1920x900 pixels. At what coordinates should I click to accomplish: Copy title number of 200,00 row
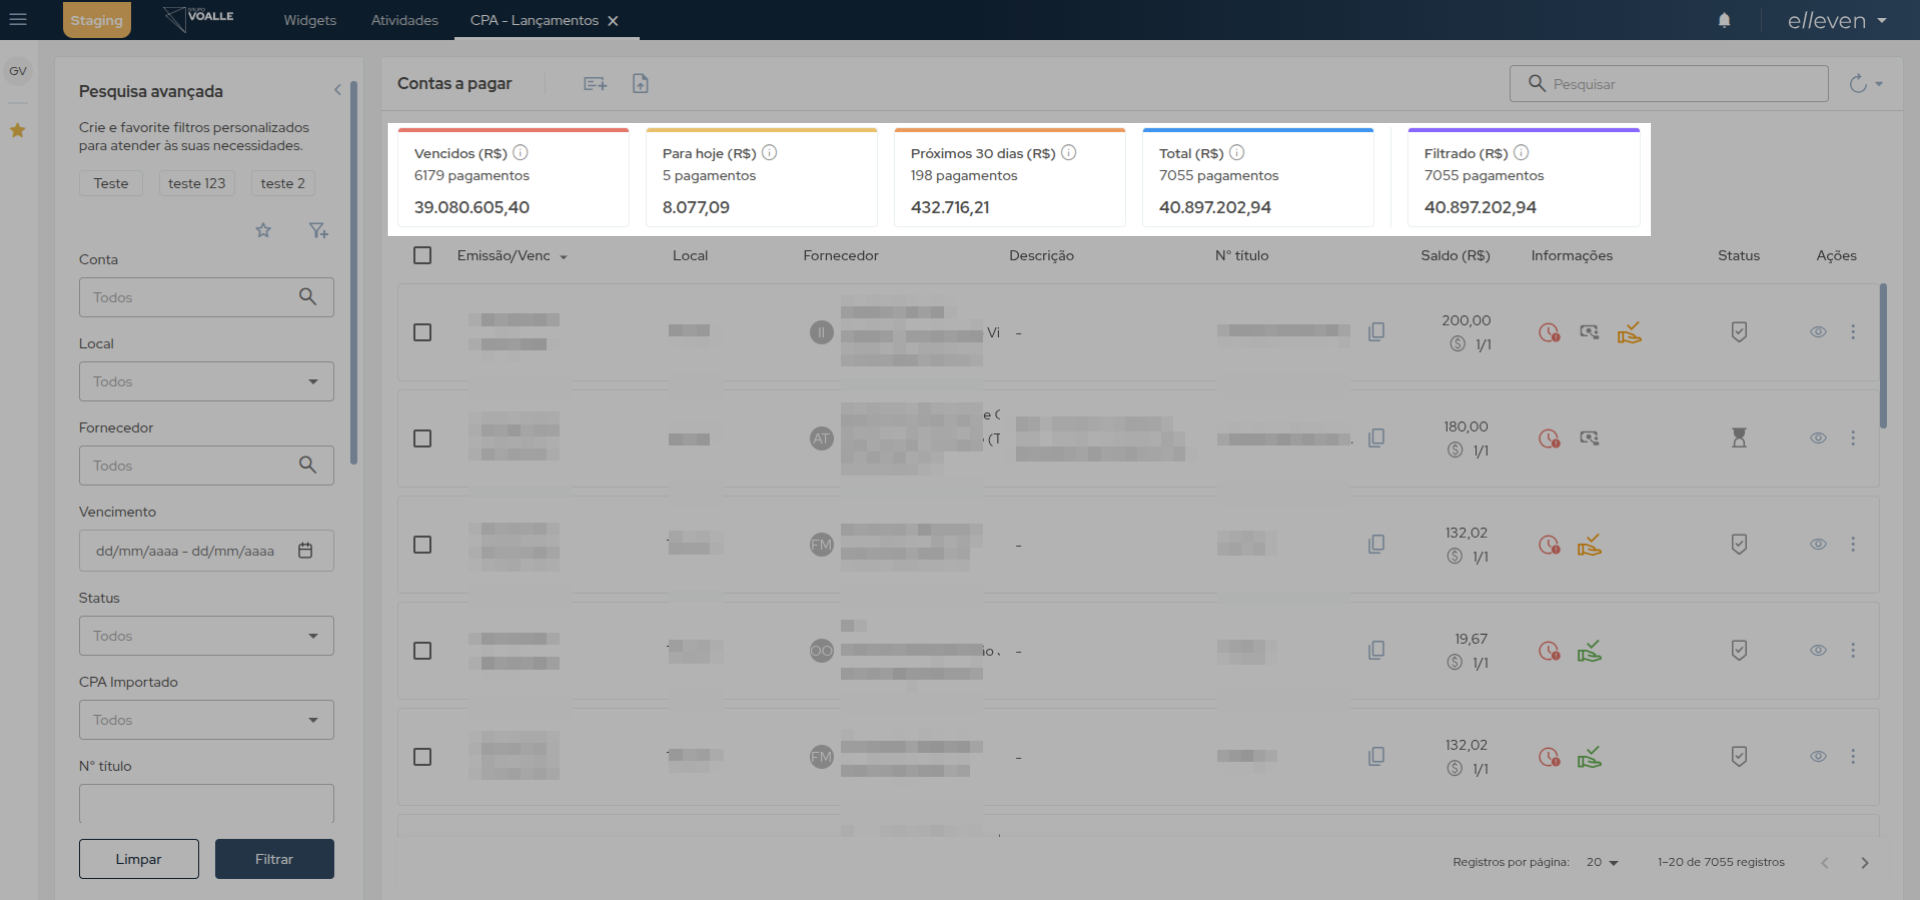click(1376, 332)
